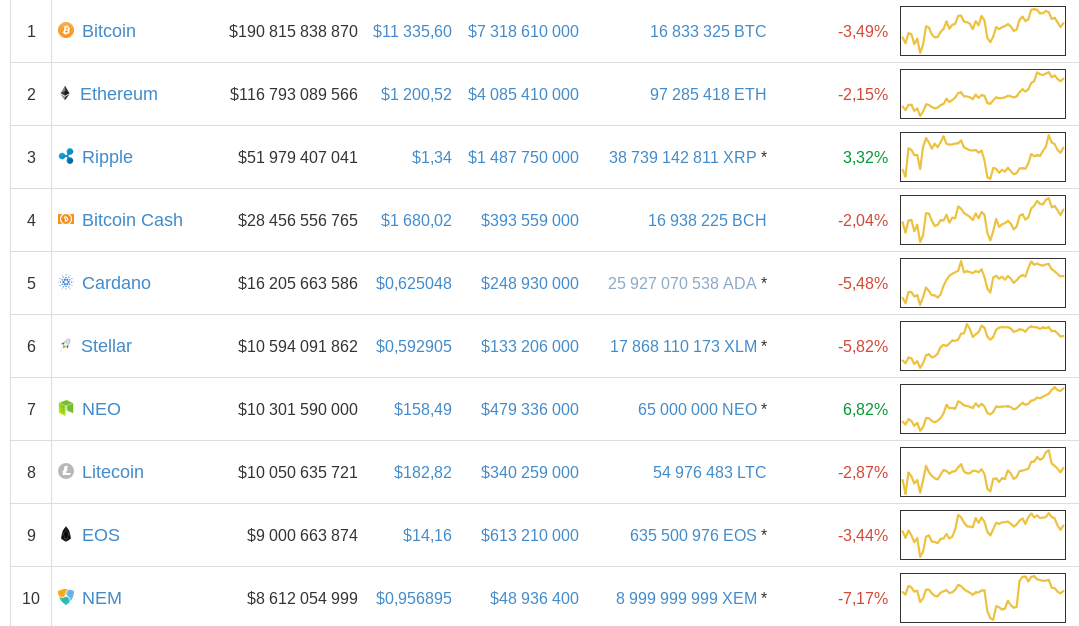Open the Ripple name link
The image size is (1079, 626).
coord(107,157)
